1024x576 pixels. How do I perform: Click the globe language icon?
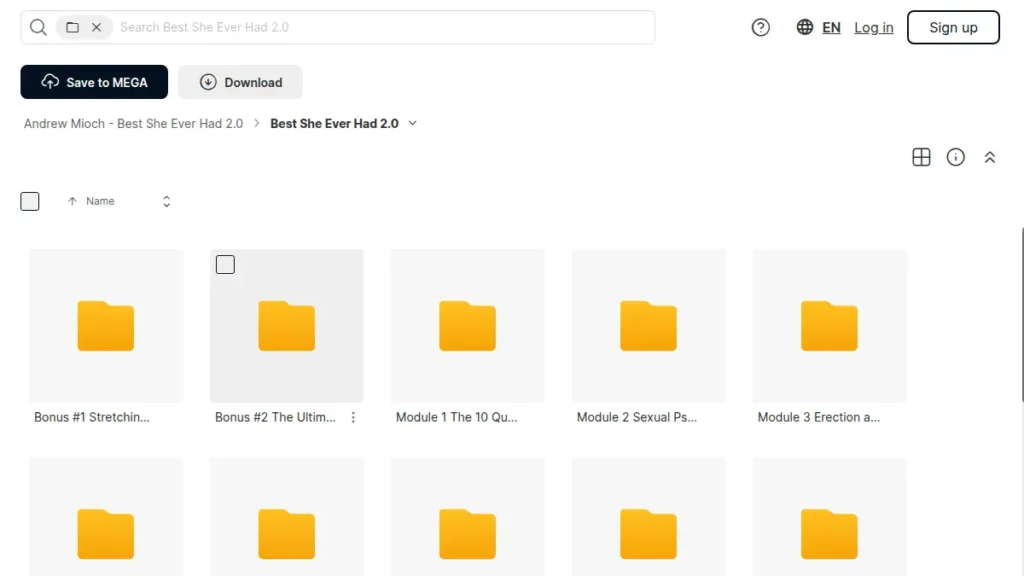point(805,27)
